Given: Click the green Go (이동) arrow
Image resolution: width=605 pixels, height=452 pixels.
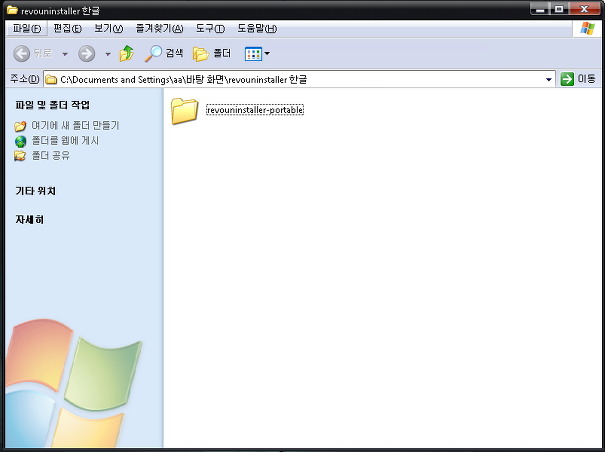Looking at the screenshot, I should tap(567, 79).
